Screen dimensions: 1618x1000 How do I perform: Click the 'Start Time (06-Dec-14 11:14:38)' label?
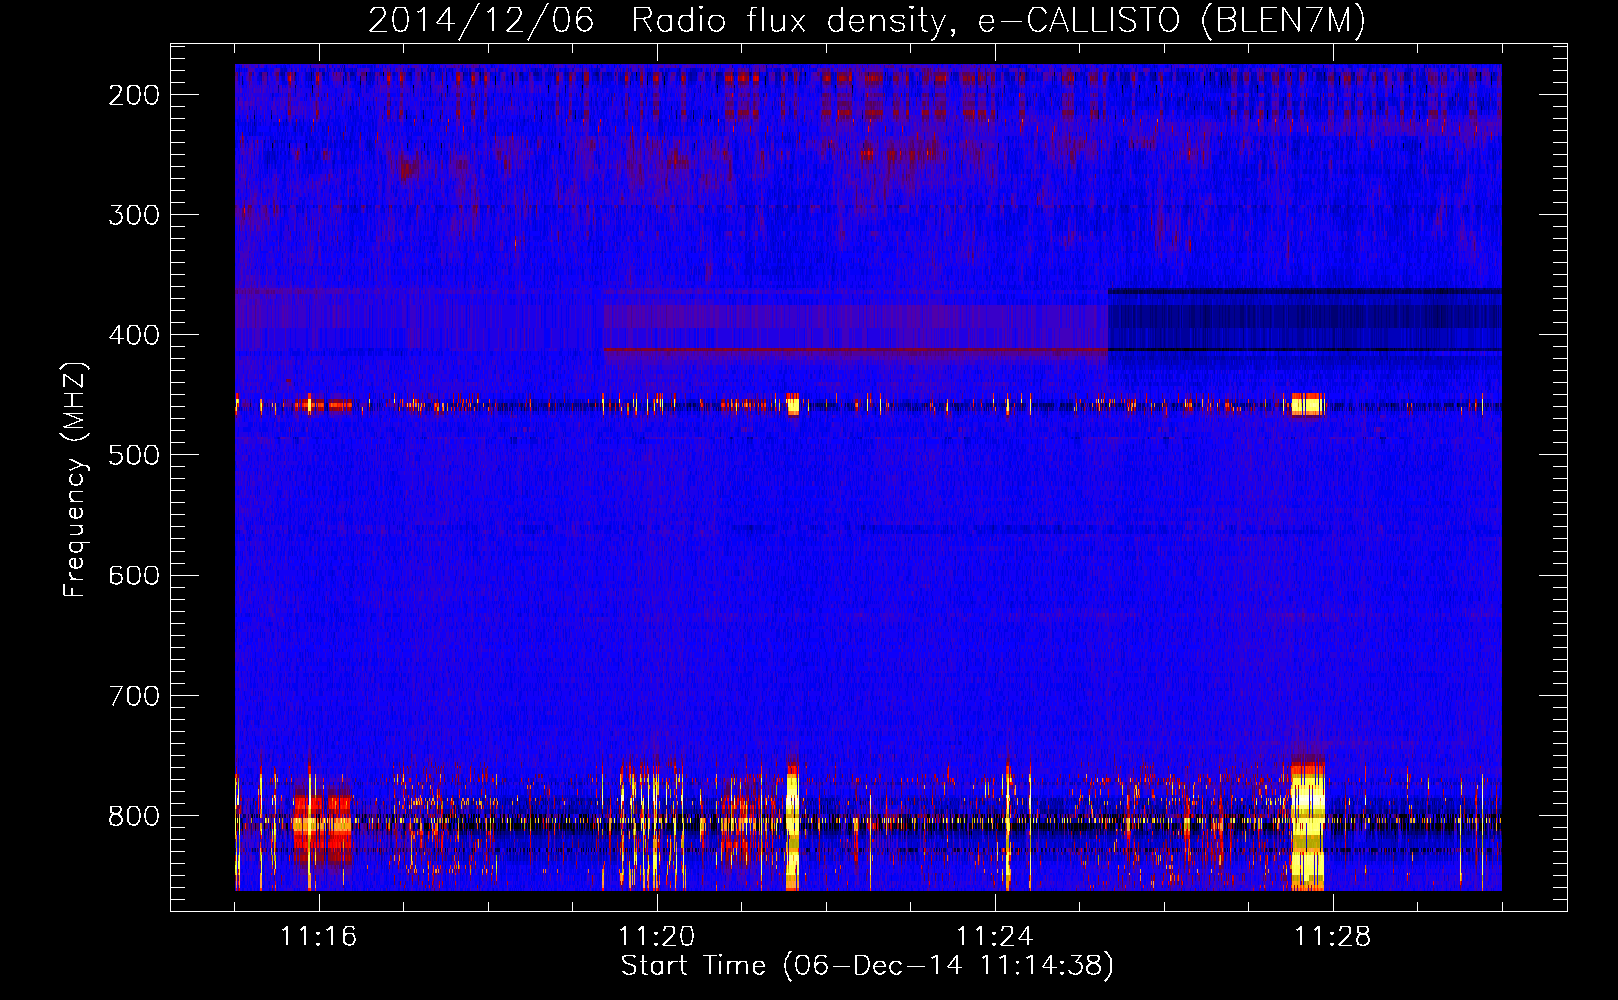click(x=866, y=965)
